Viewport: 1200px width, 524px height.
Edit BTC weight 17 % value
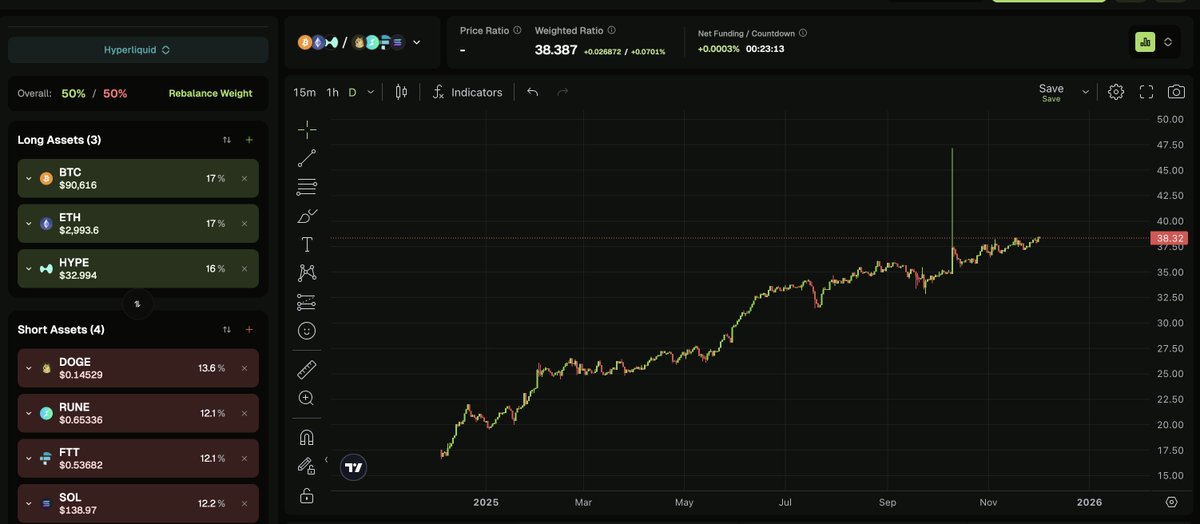[215, 178]
